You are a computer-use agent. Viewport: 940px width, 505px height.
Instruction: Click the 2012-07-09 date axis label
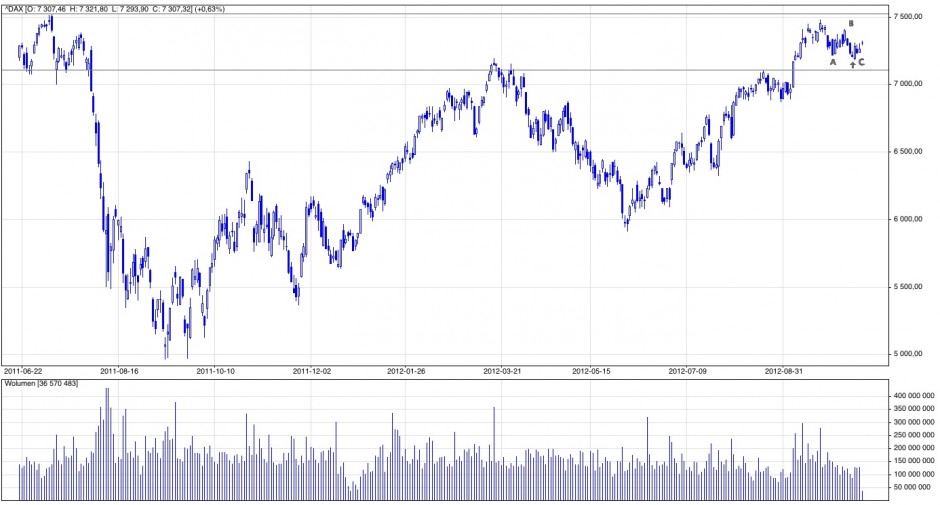click(690, 370)
